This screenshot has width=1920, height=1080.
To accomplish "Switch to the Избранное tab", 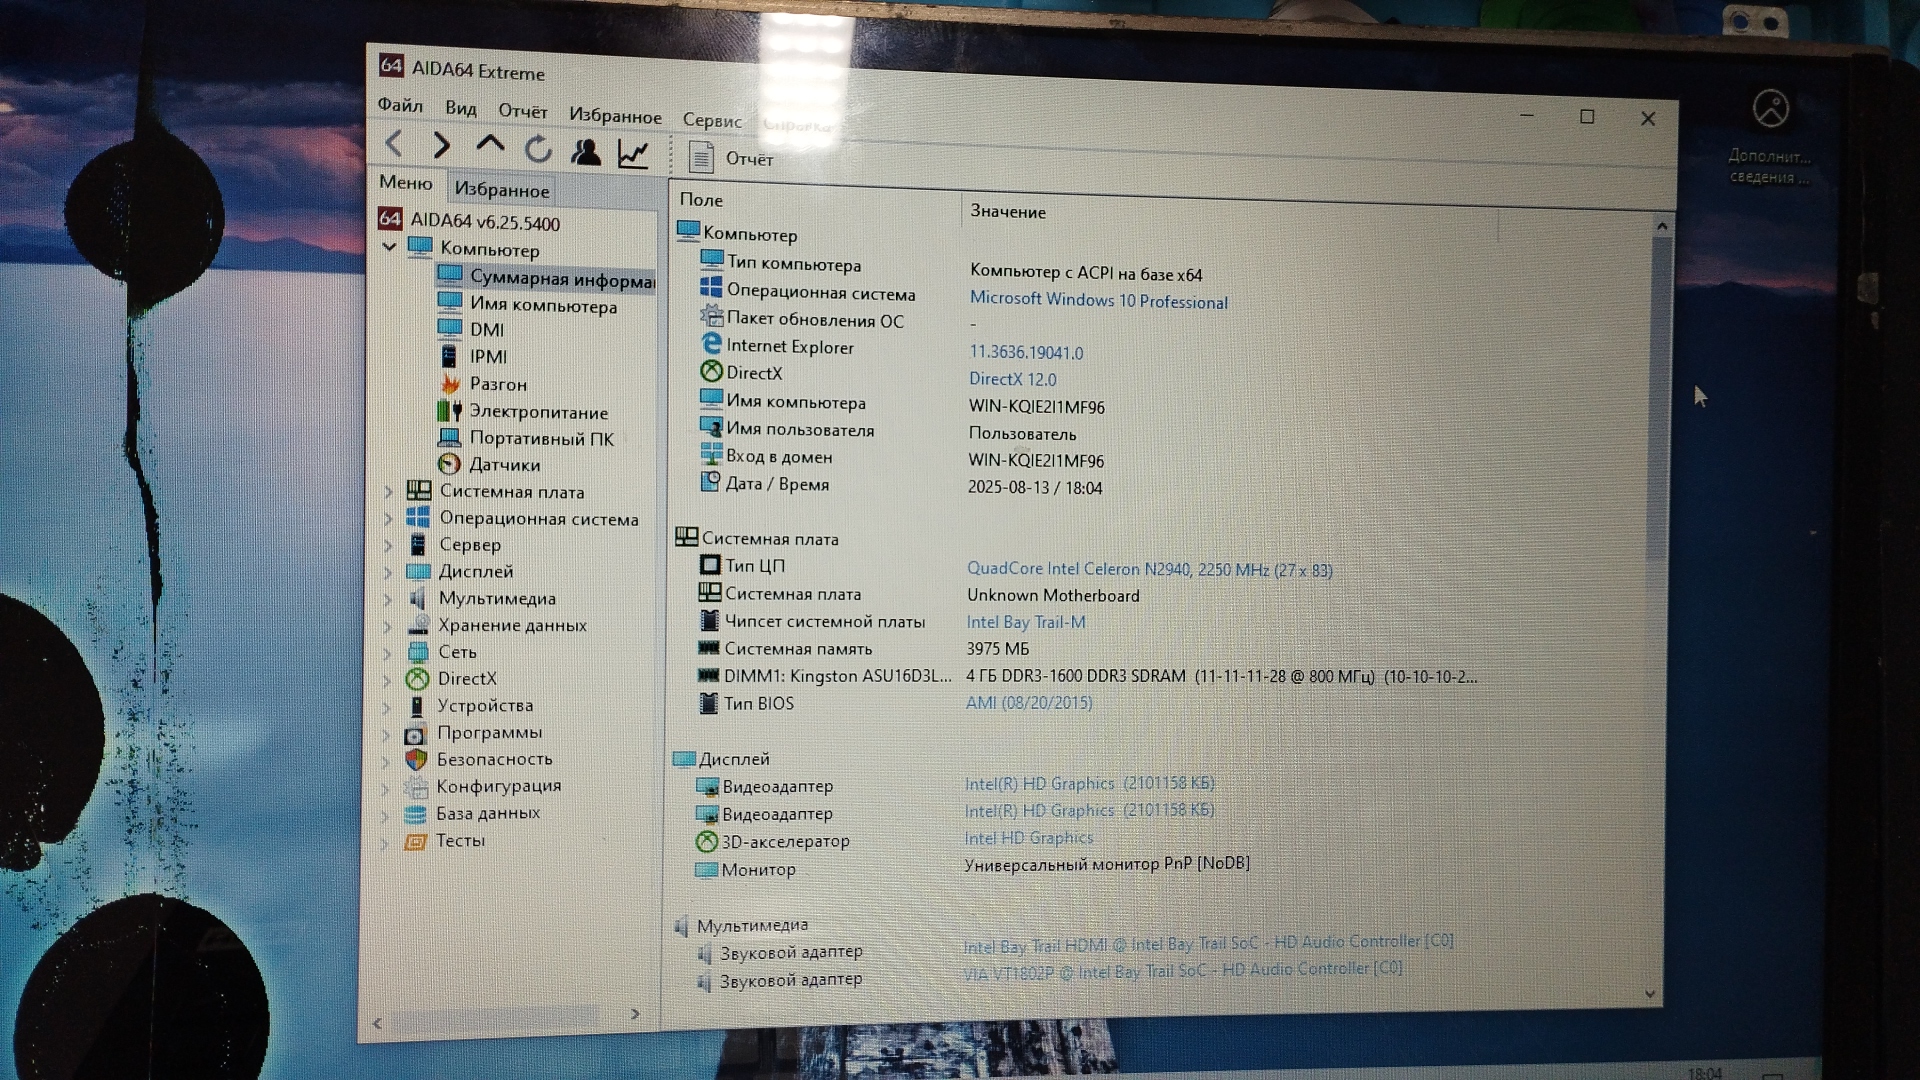I will click(x=502, y=189).
